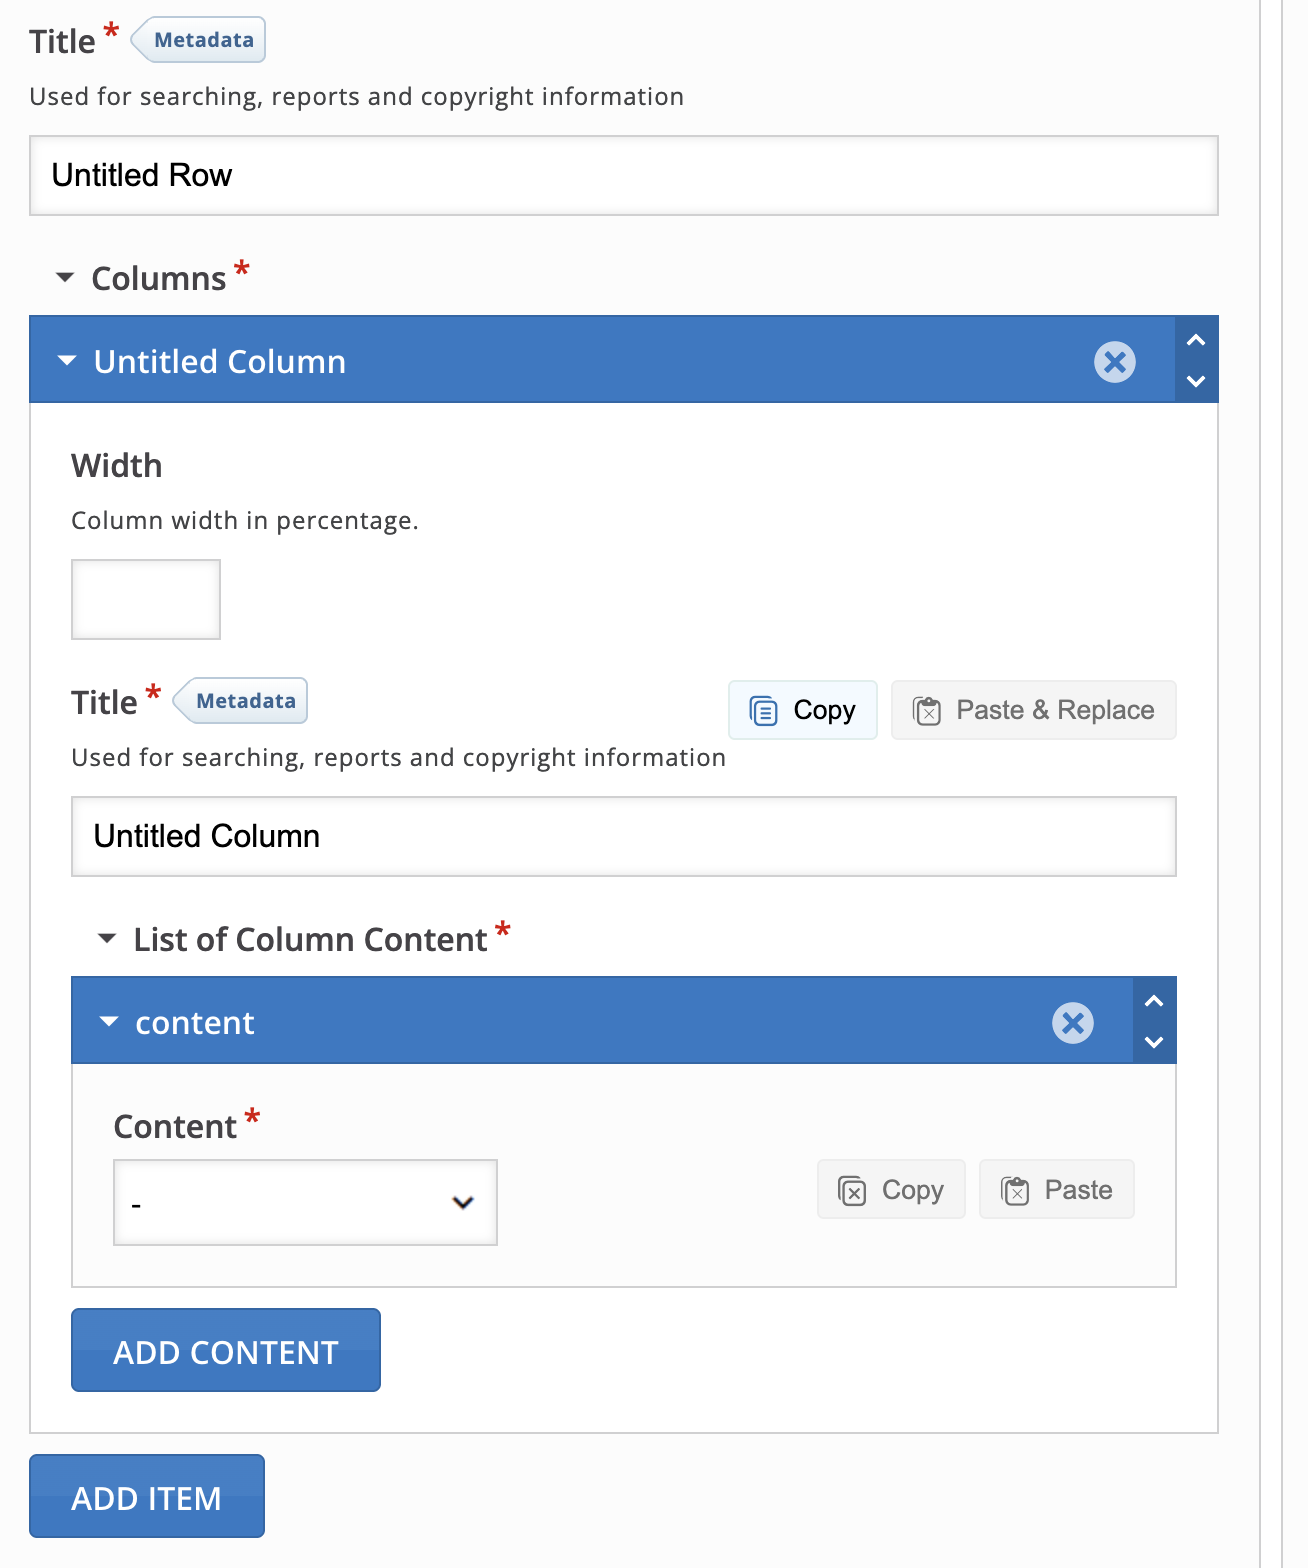Open the Content type dropdown
The height and width of the screenshot is (1568, 1308).
(x=305, y=1202)
